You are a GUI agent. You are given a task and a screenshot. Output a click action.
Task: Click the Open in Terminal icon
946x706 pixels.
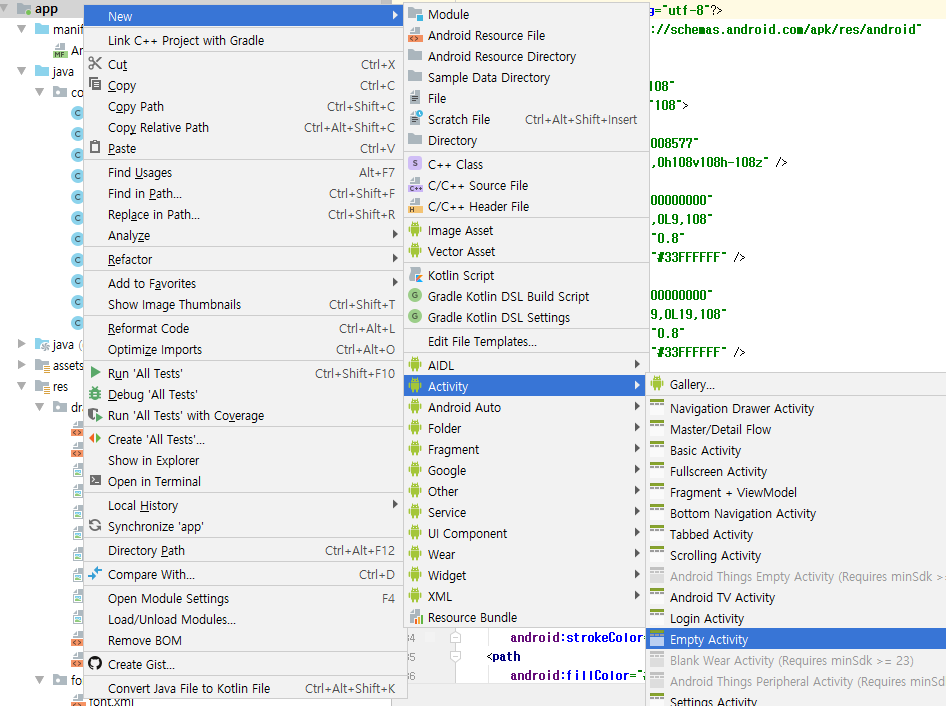coord(95,480)
